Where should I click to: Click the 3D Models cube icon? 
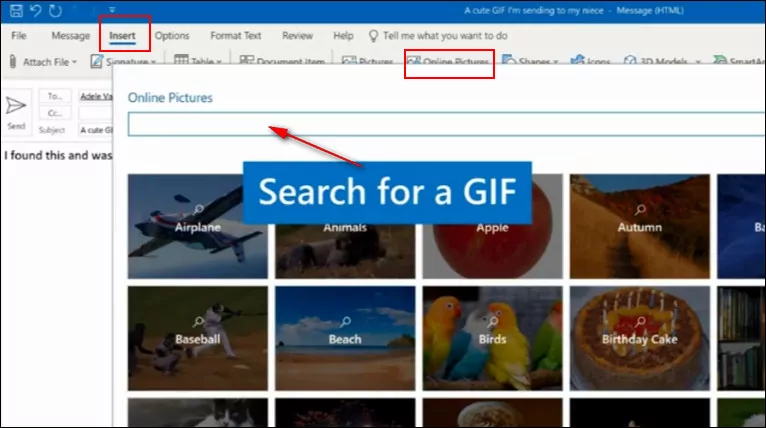click(x=630, y=61)
